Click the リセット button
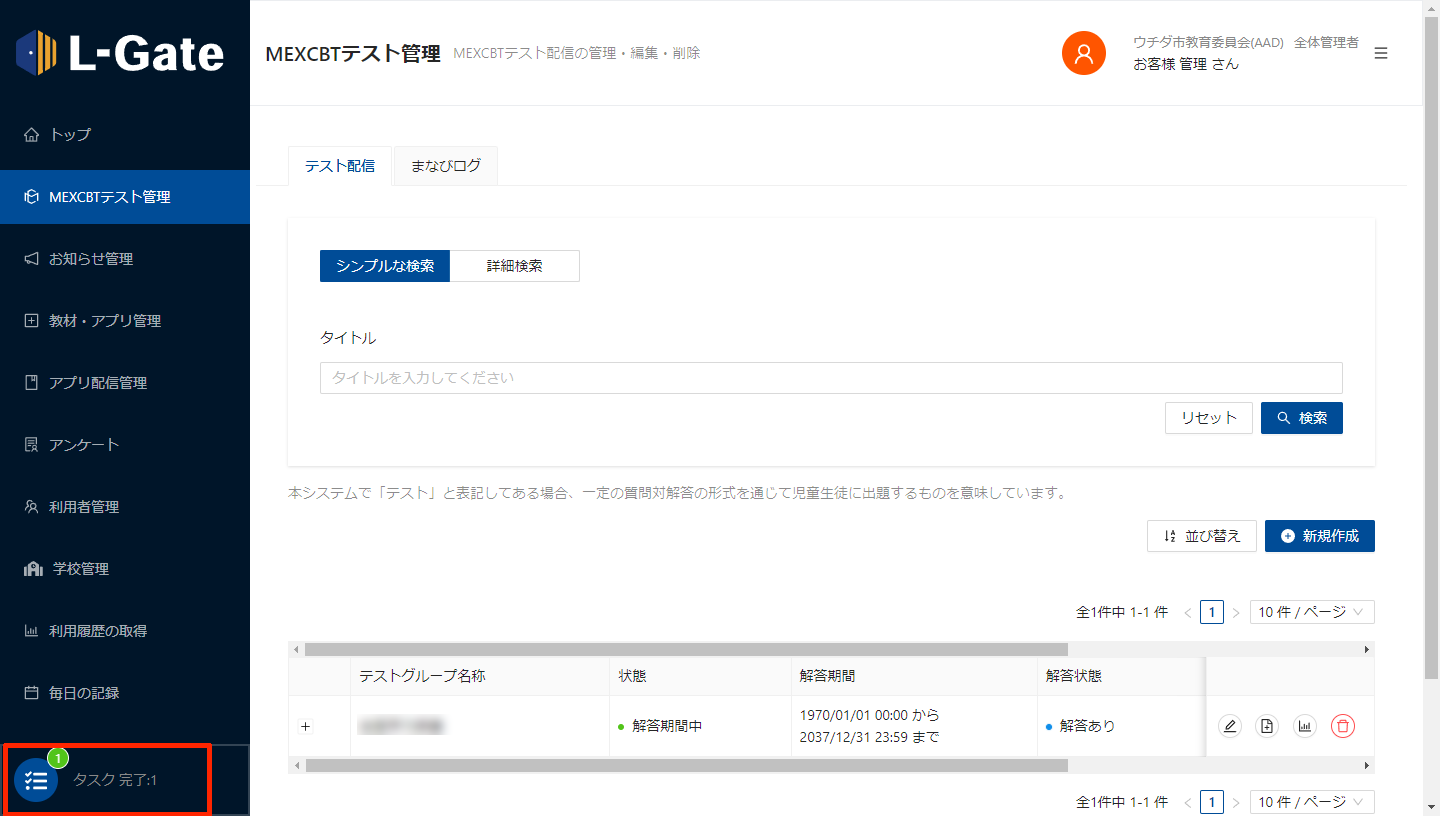This screenshot has height=816, width=1440. [1208, 418]
